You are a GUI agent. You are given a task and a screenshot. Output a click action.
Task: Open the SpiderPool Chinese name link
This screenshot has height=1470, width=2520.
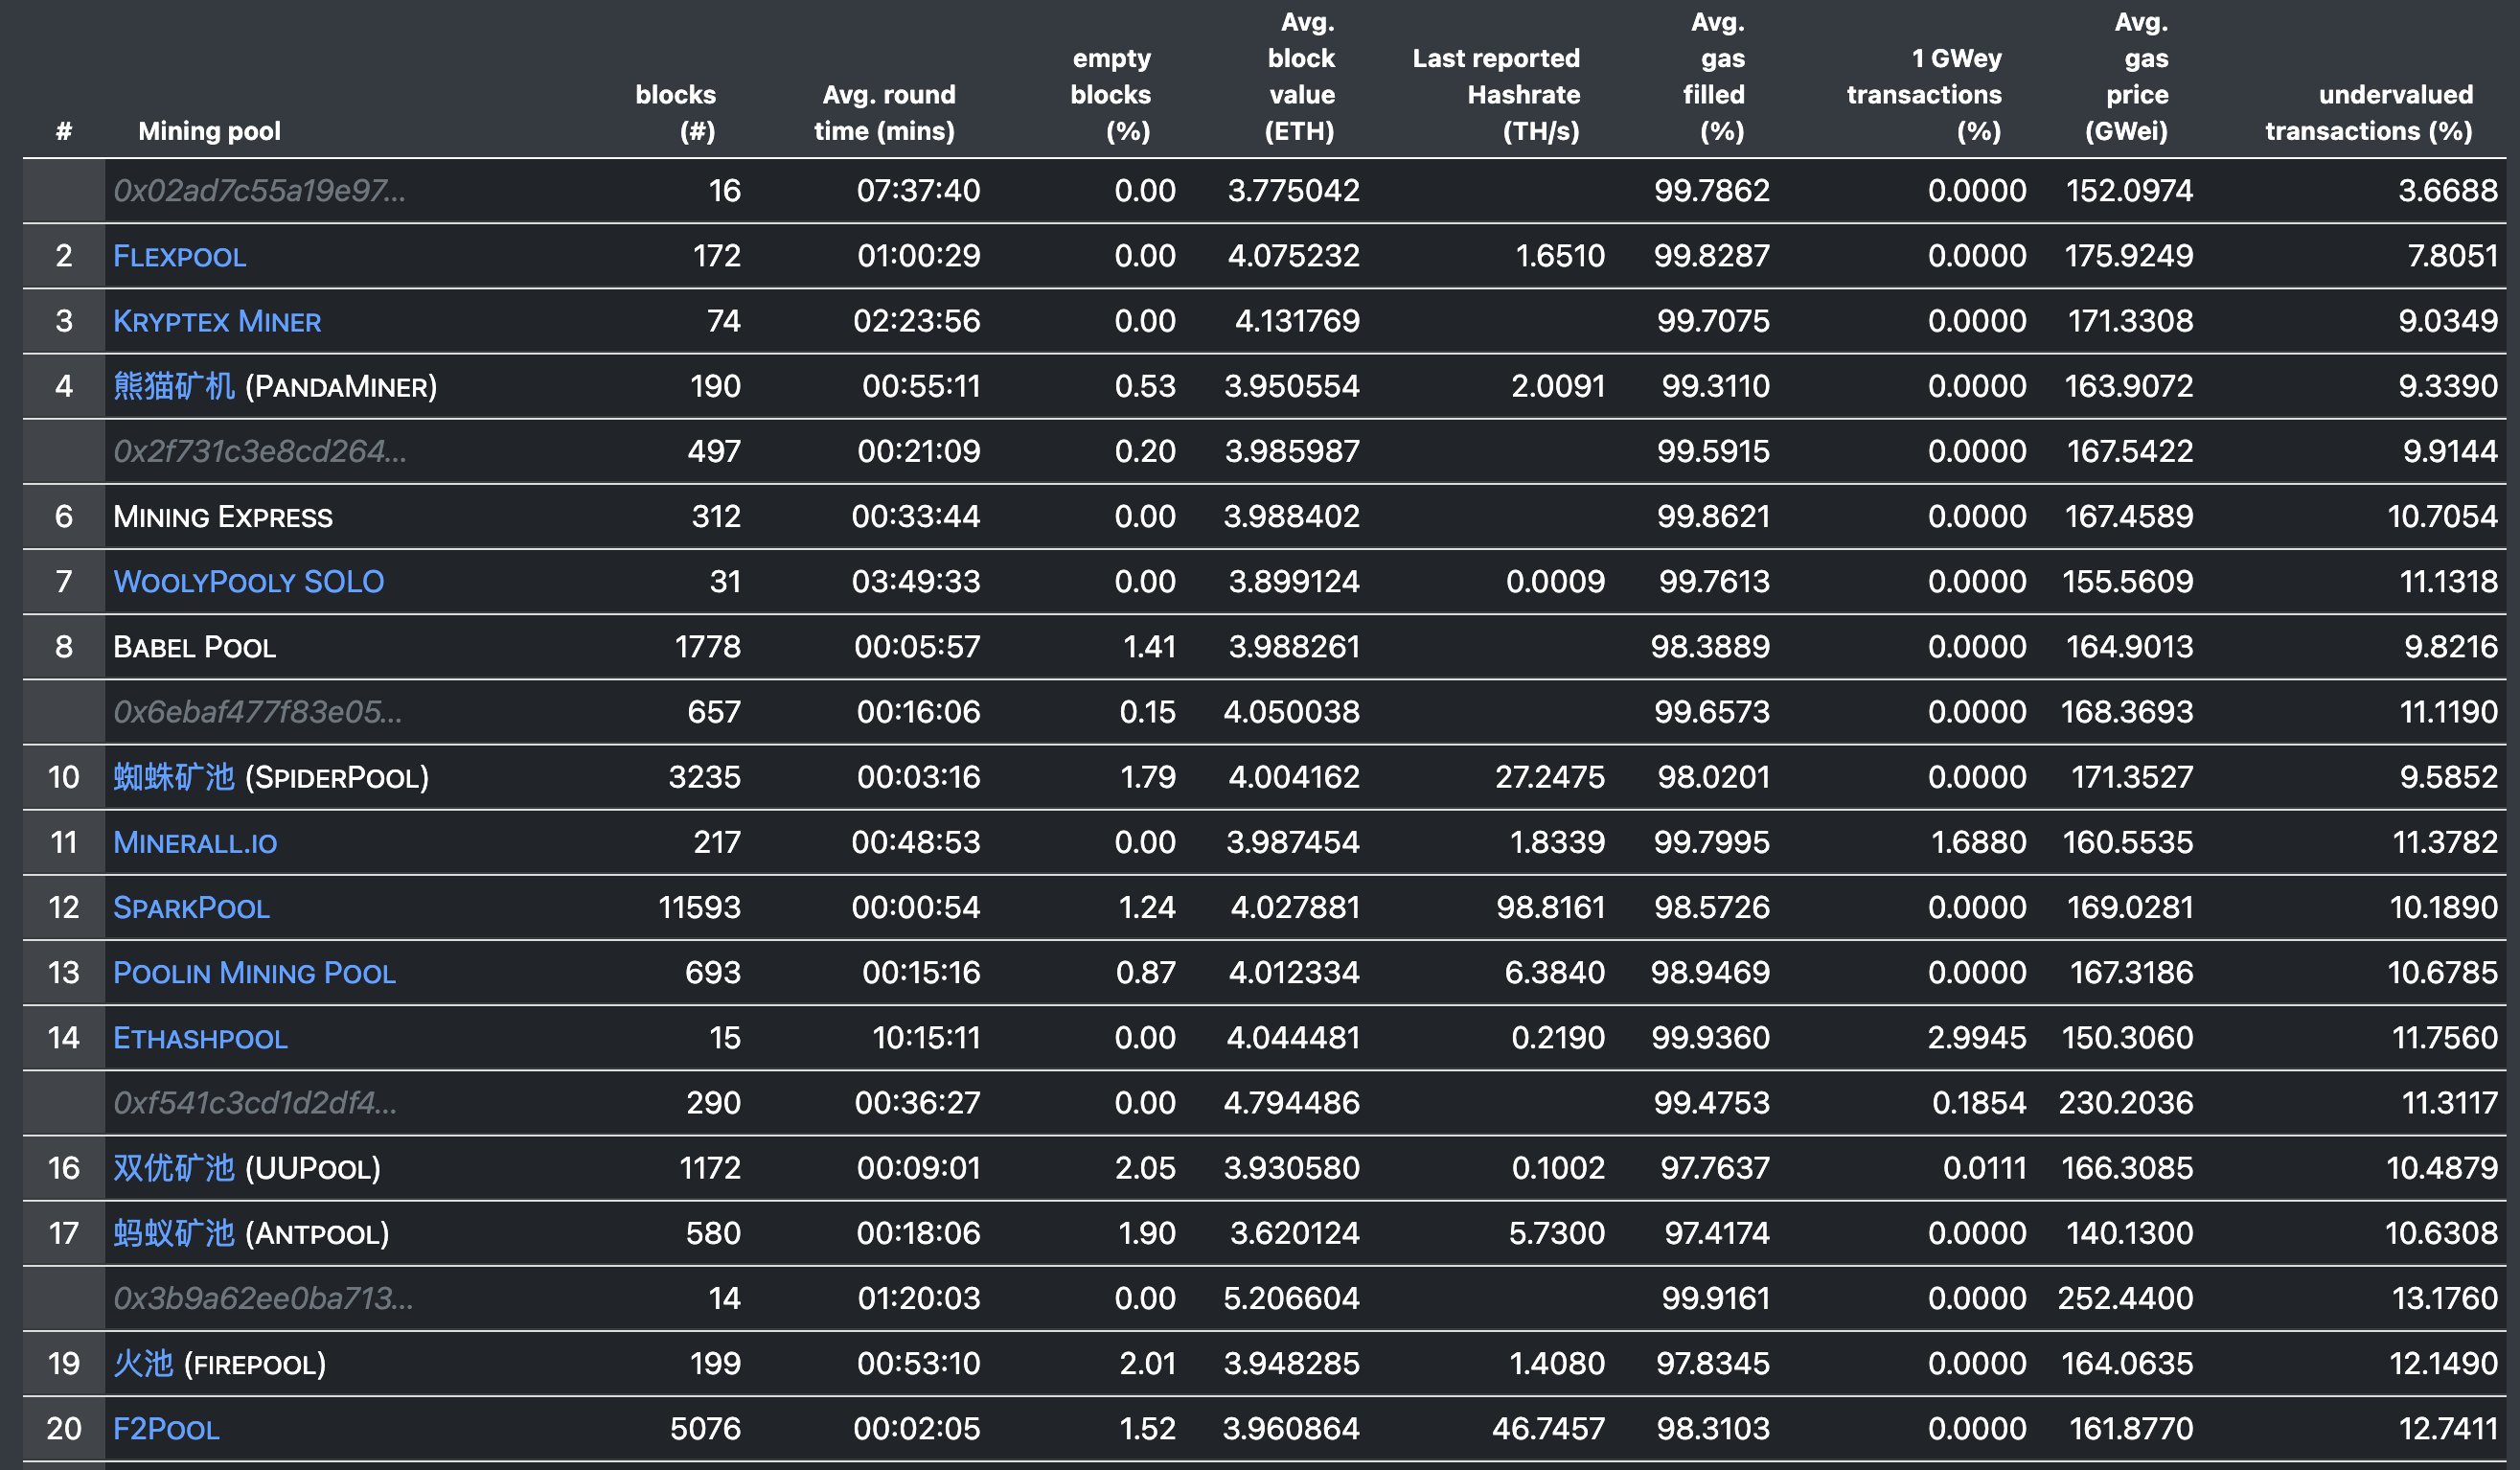173,777
